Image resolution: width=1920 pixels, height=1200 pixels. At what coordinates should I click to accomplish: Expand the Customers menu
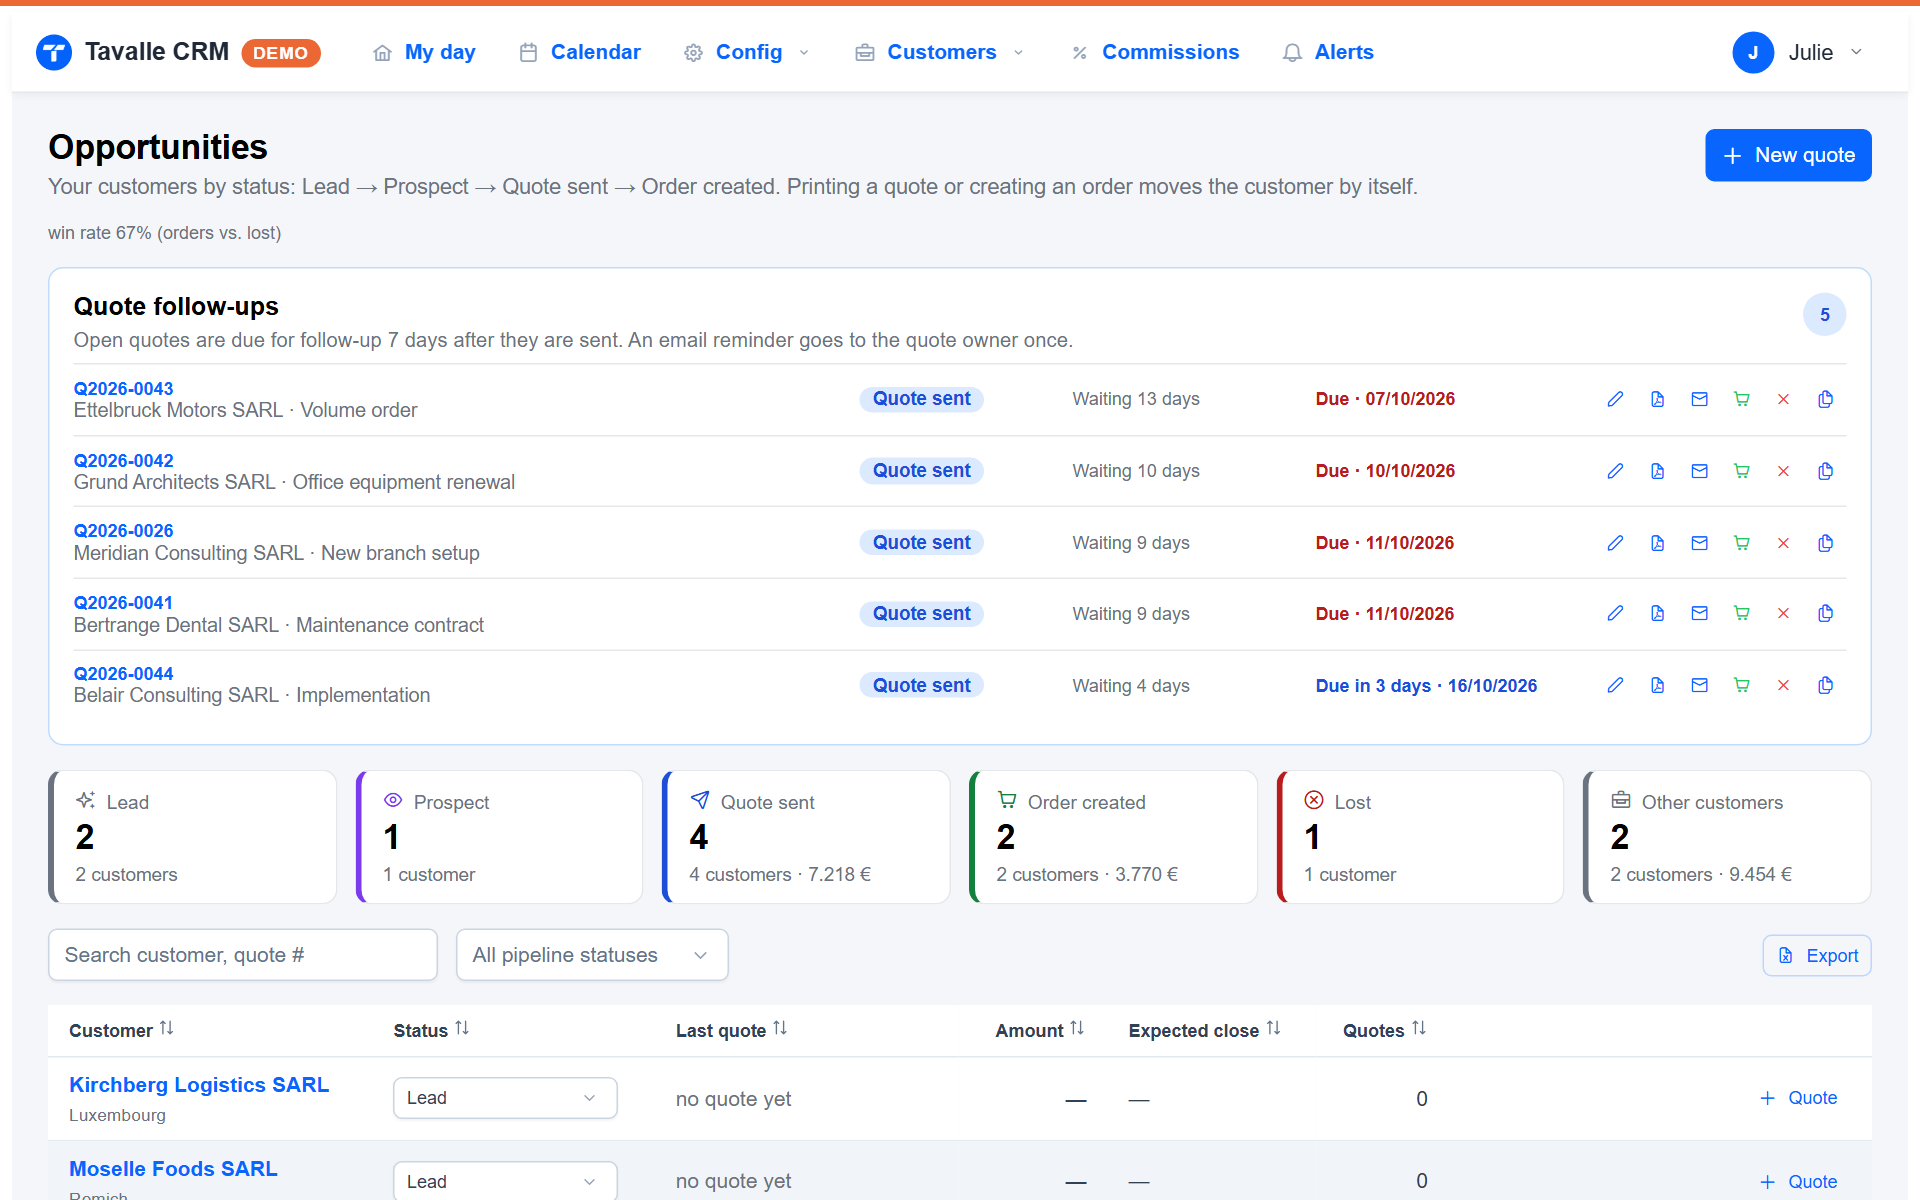[x=940, y=52]
